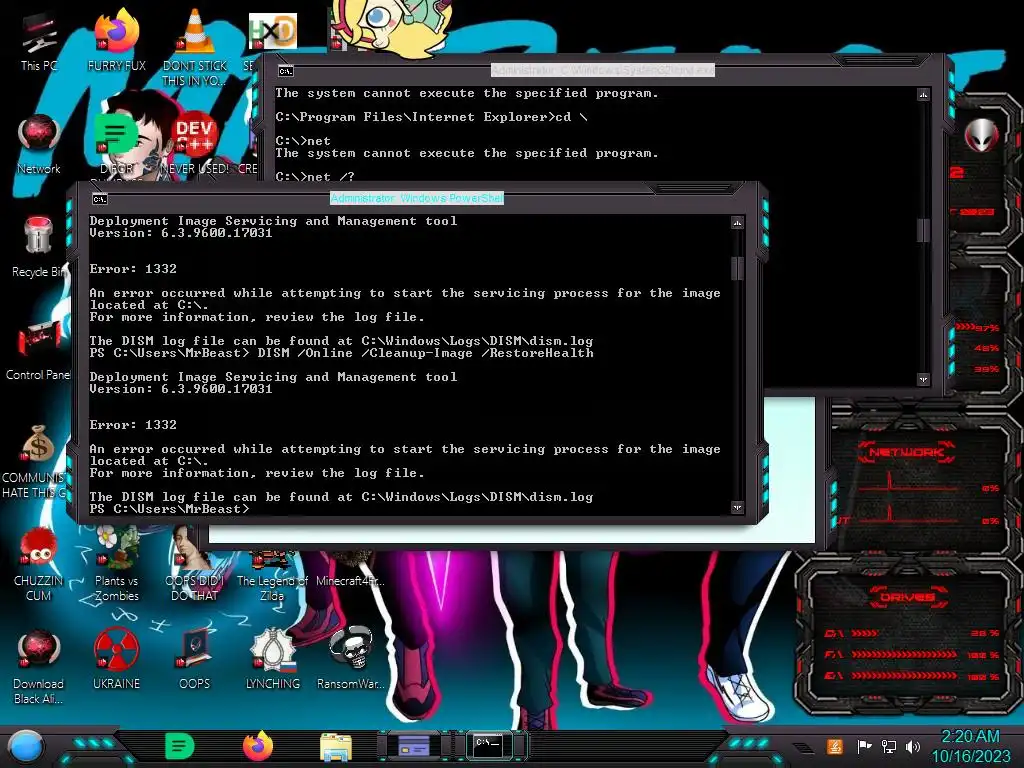The height and width of the screenshot is (768, 1024).
Task: Select the red fuzzy Chuzzle game icon
Action: pyautogui.click(x=39, y=548)
